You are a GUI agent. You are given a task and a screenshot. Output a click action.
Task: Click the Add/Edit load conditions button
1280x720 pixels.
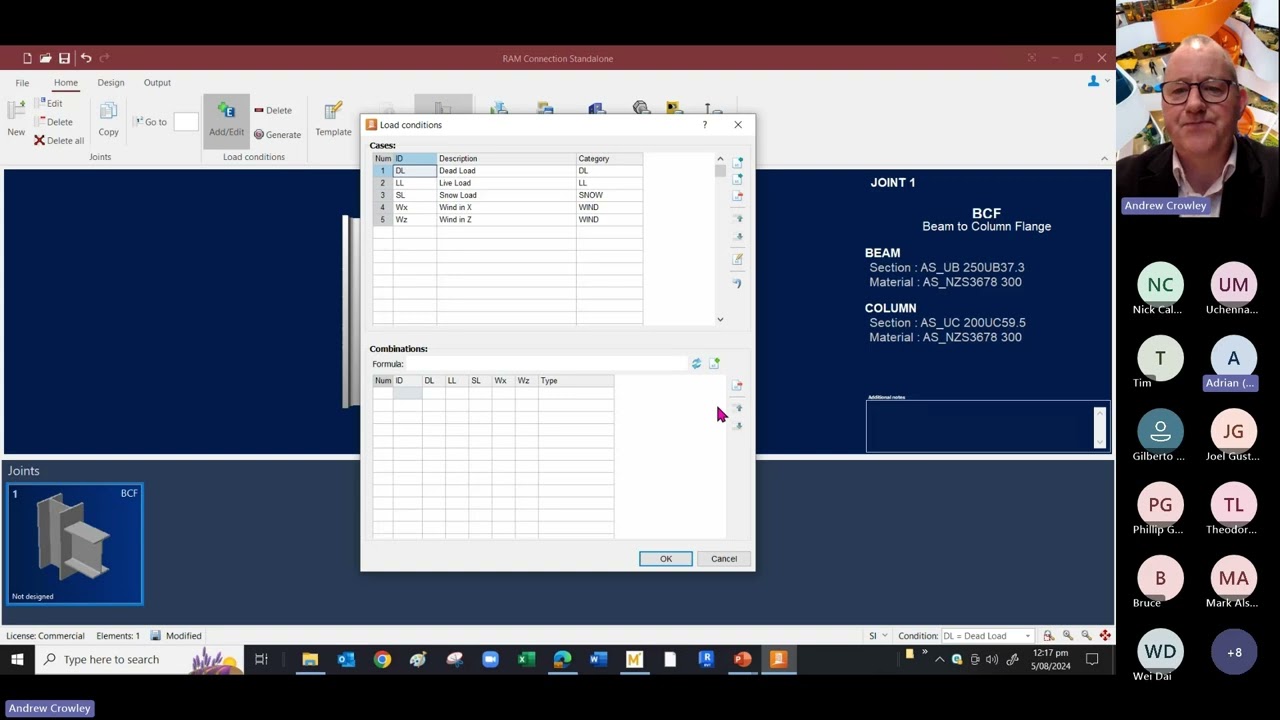[226, 120]
